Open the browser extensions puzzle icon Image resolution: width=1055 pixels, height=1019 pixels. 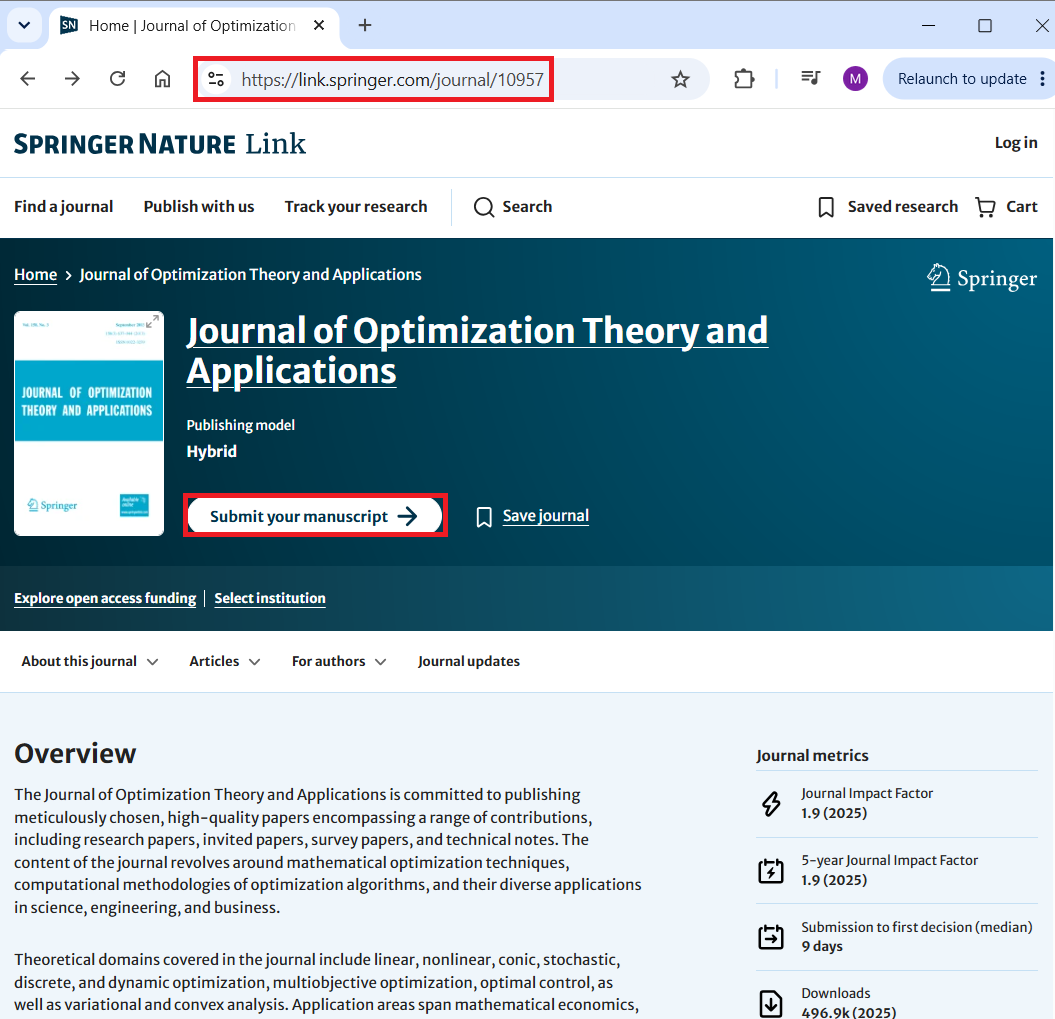[743, 79]
